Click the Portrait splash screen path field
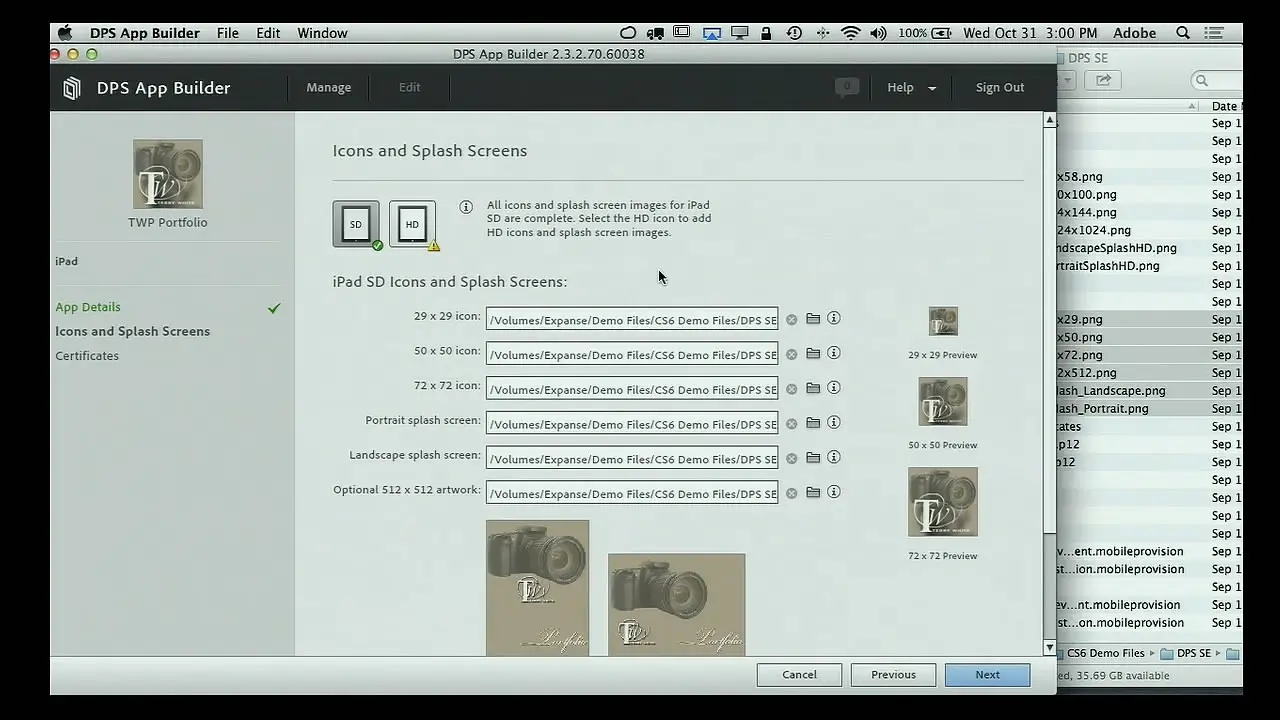 click(x=632, y=424)
